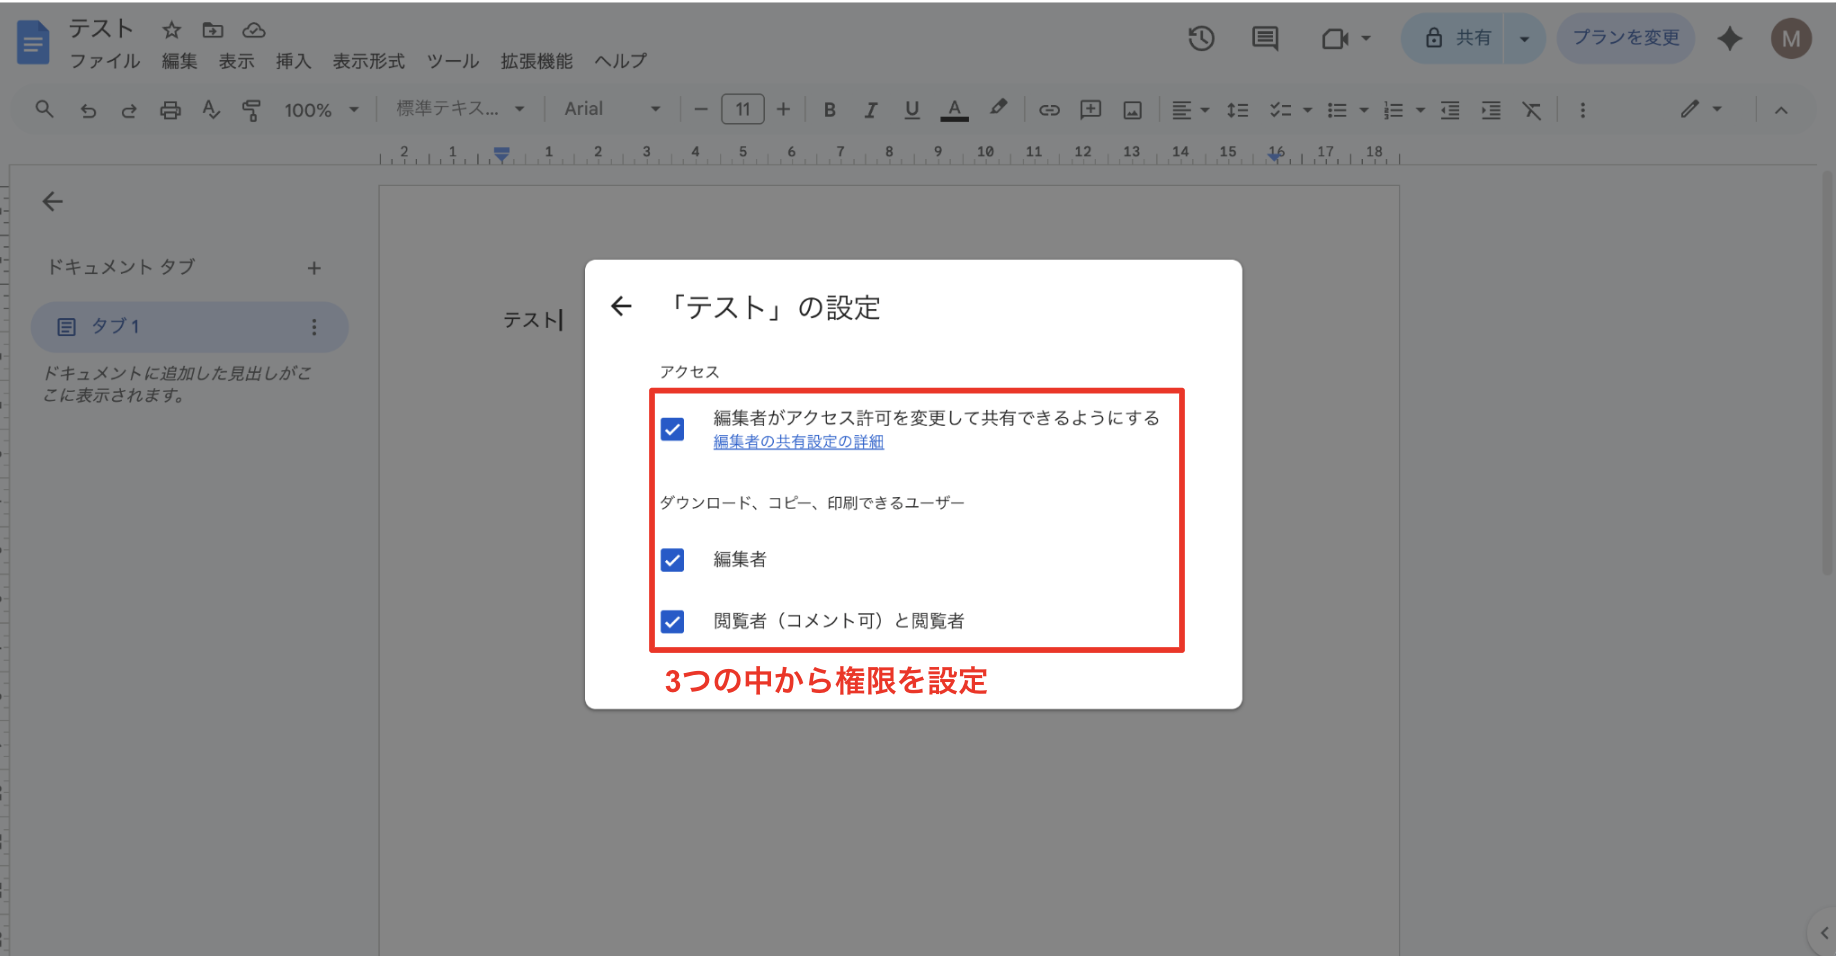Collapse the toolbar with chevron
The image size is (1836, 956).
pos(1781,110)
